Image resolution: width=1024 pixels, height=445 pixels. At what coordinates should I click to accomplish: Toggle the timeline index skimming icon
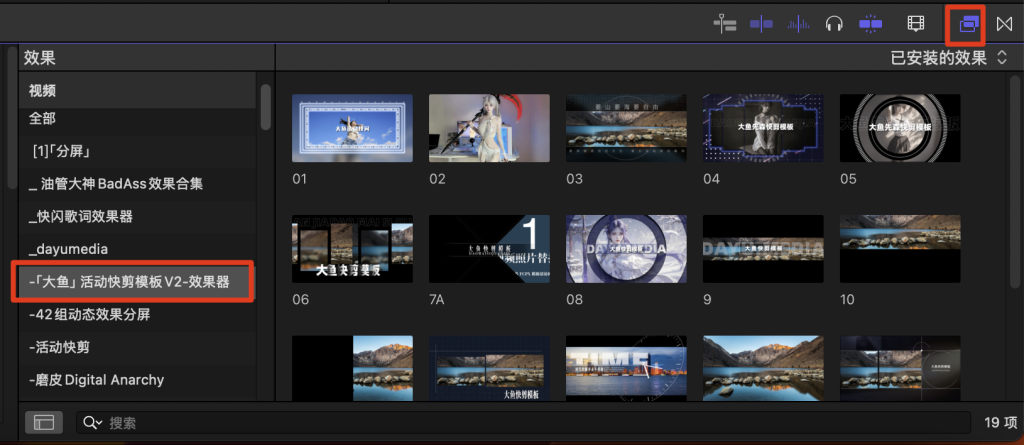pos(725,23)
